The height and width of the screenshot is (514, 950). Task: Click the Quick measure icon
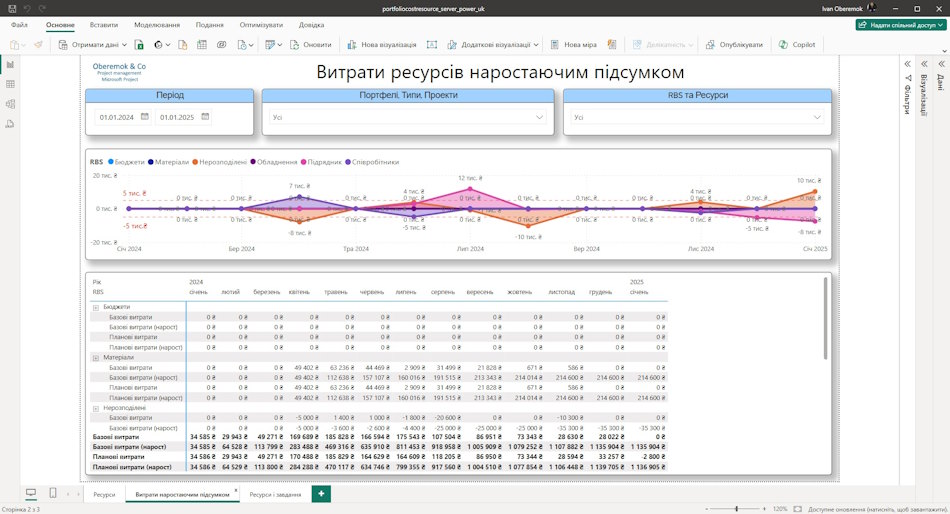click(612, 45)
